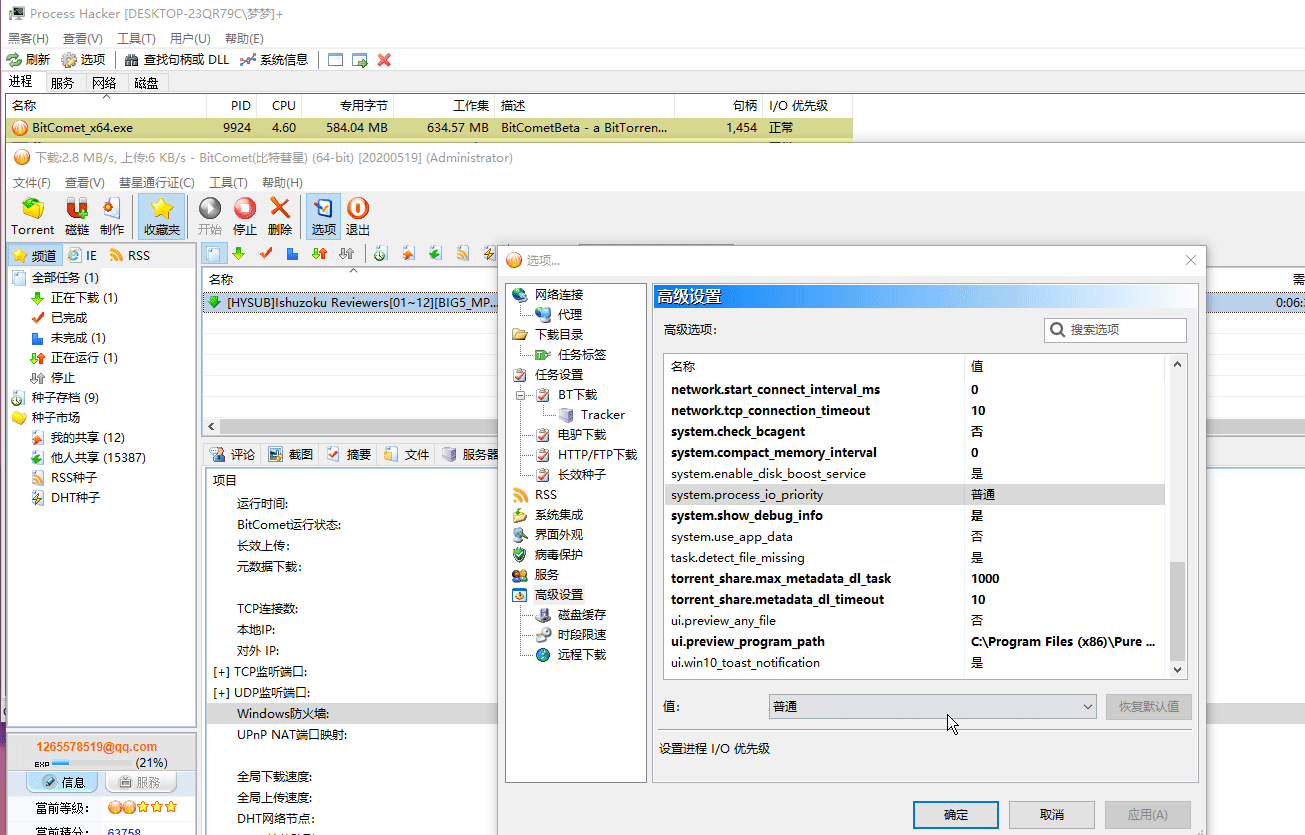
Task: Click the all-tasks page filter icon in task toolbar
Action: pos(215,254)
